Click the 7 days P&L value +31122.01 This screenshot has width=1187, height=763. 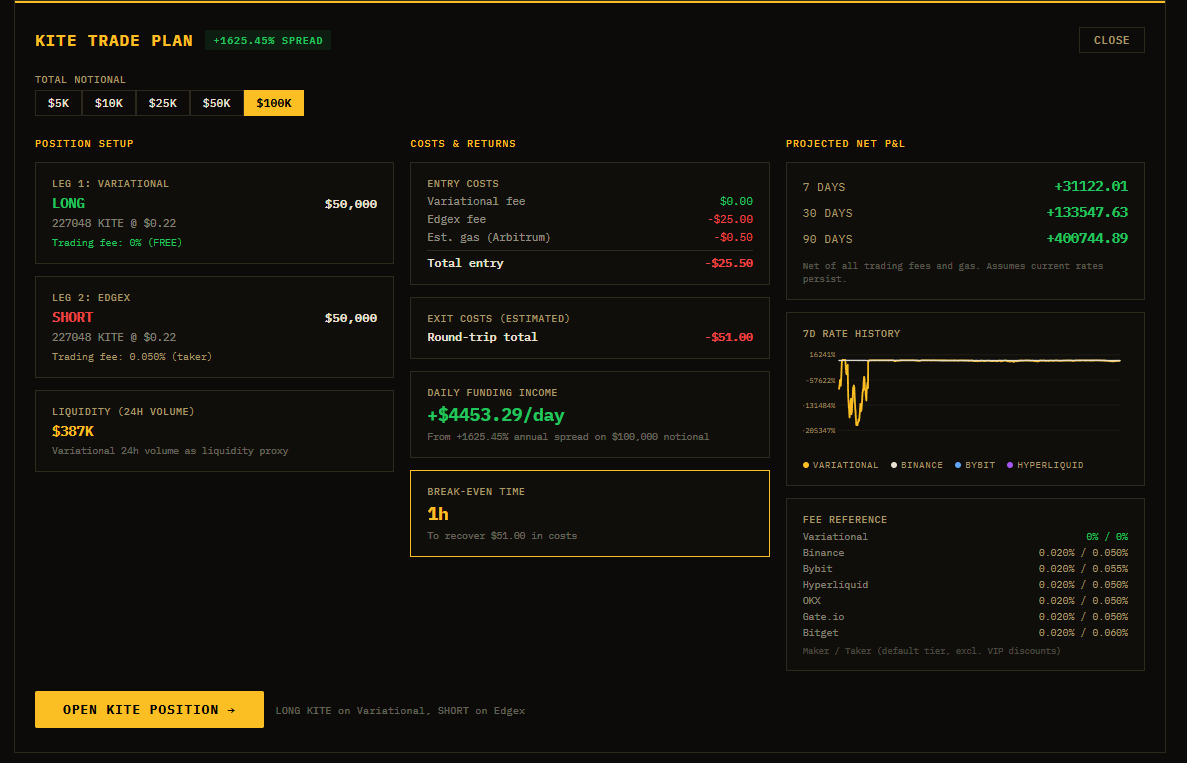pos(1091,186)
